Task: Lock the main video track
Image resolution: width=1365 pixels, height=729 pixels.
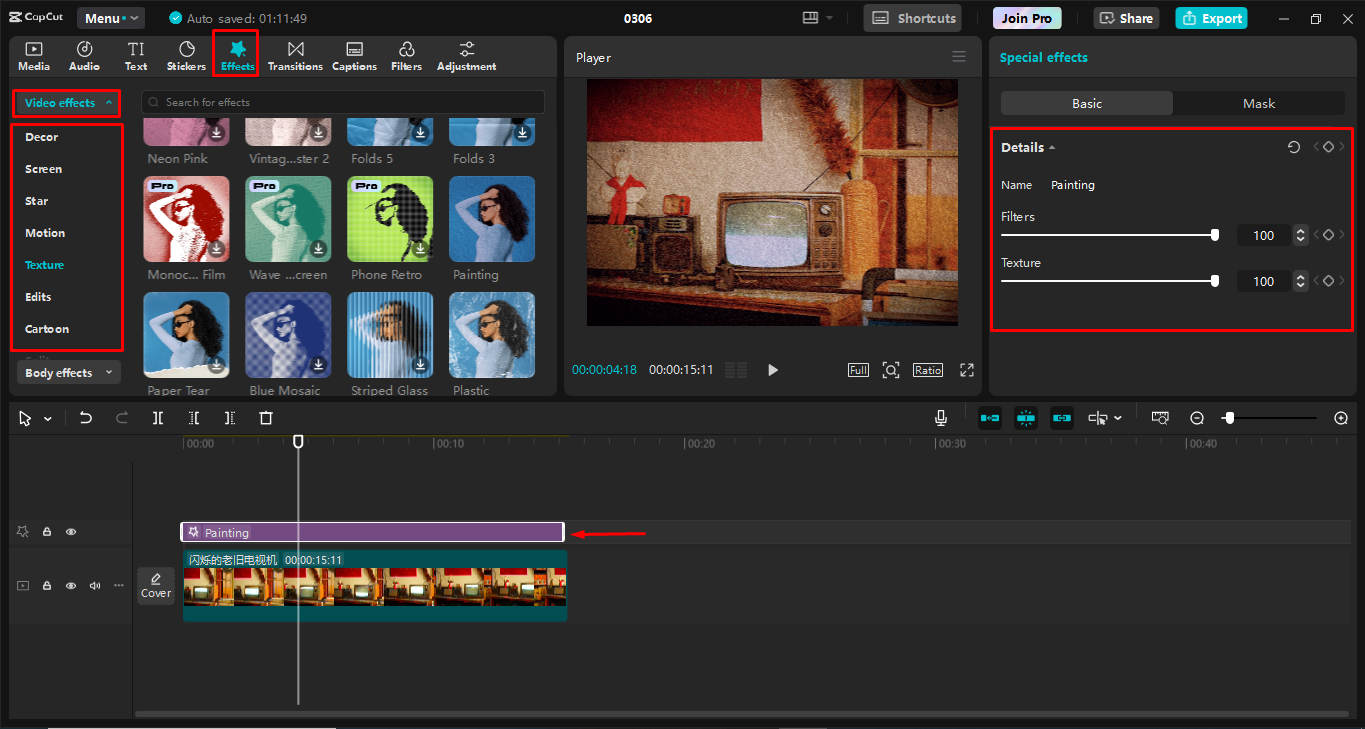Action: tap(47, 586)
